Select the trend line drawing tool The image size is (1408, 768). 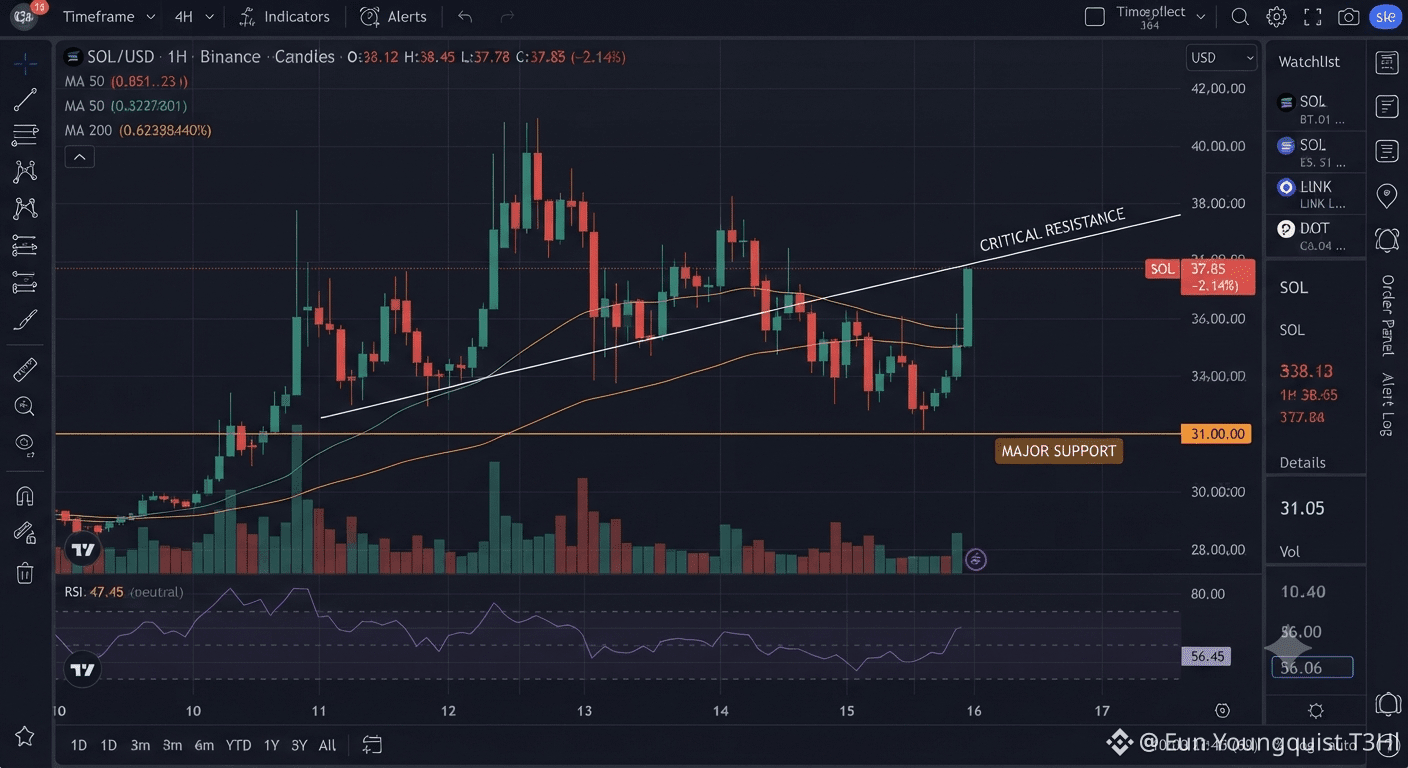pyautogui.click(x=25, y=99)
